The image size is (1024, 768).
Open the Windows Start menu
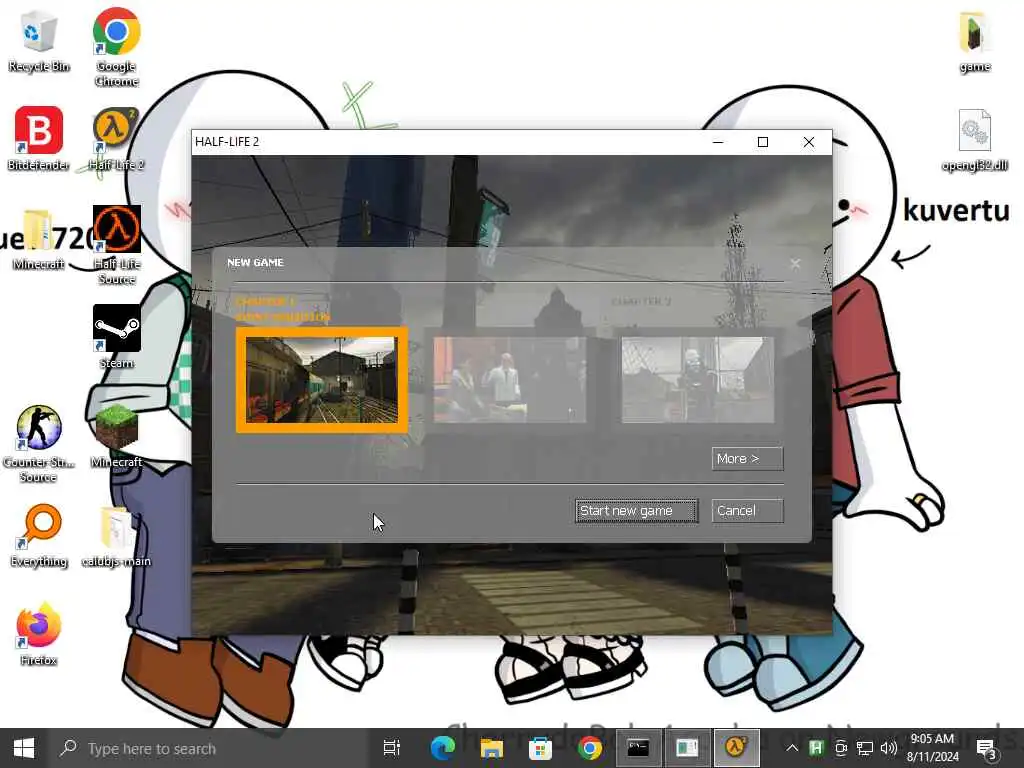pyautogui.click(x=24, y=748)
